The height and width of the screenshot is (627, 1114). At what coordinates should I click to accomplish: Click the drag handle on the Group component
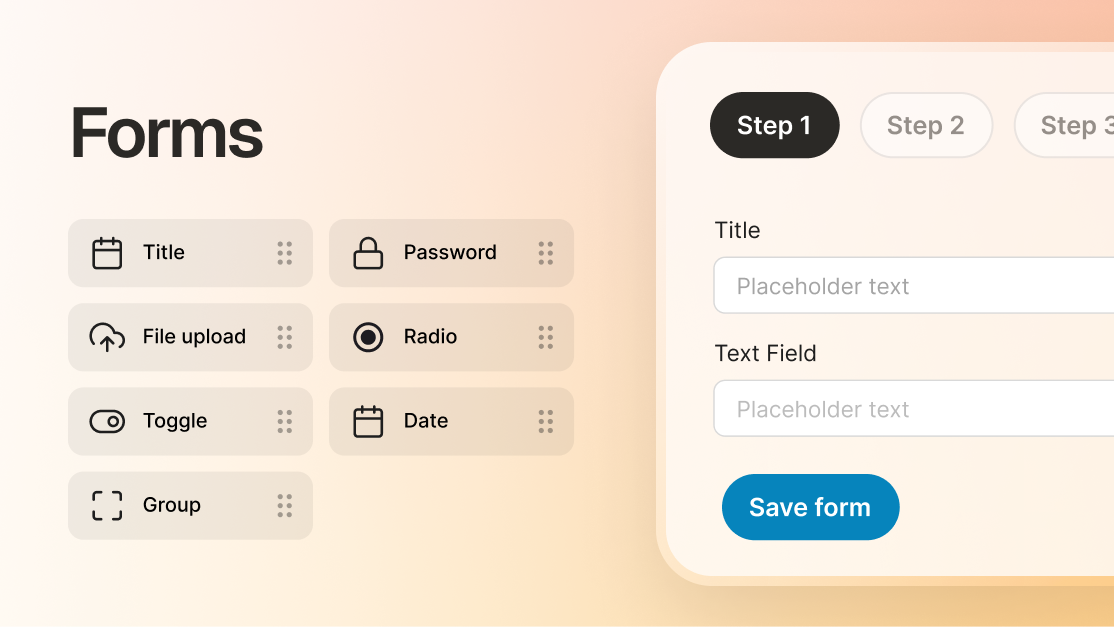(x=285, y=505)
